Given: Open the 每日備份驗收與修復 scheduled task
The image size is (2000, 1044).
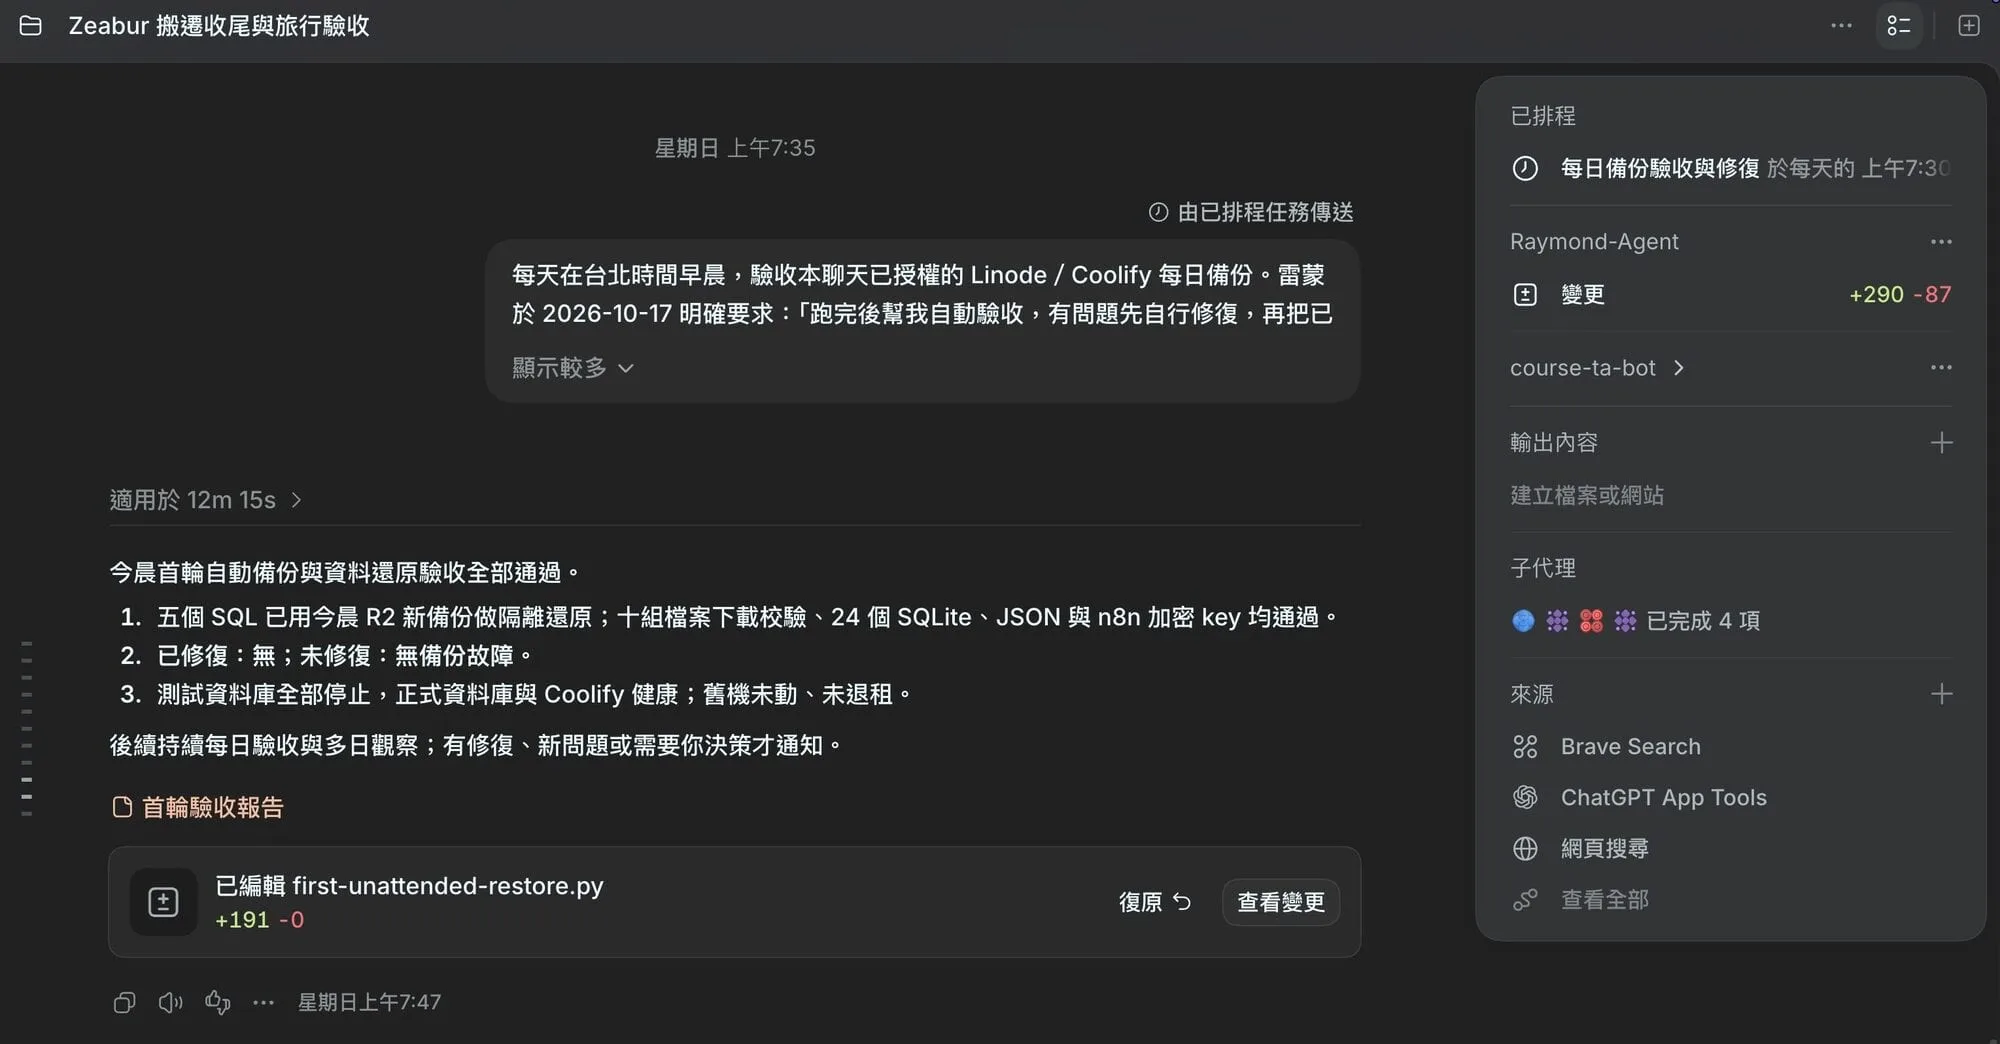Looking at the screenshot, I should tap(1731, 168).
